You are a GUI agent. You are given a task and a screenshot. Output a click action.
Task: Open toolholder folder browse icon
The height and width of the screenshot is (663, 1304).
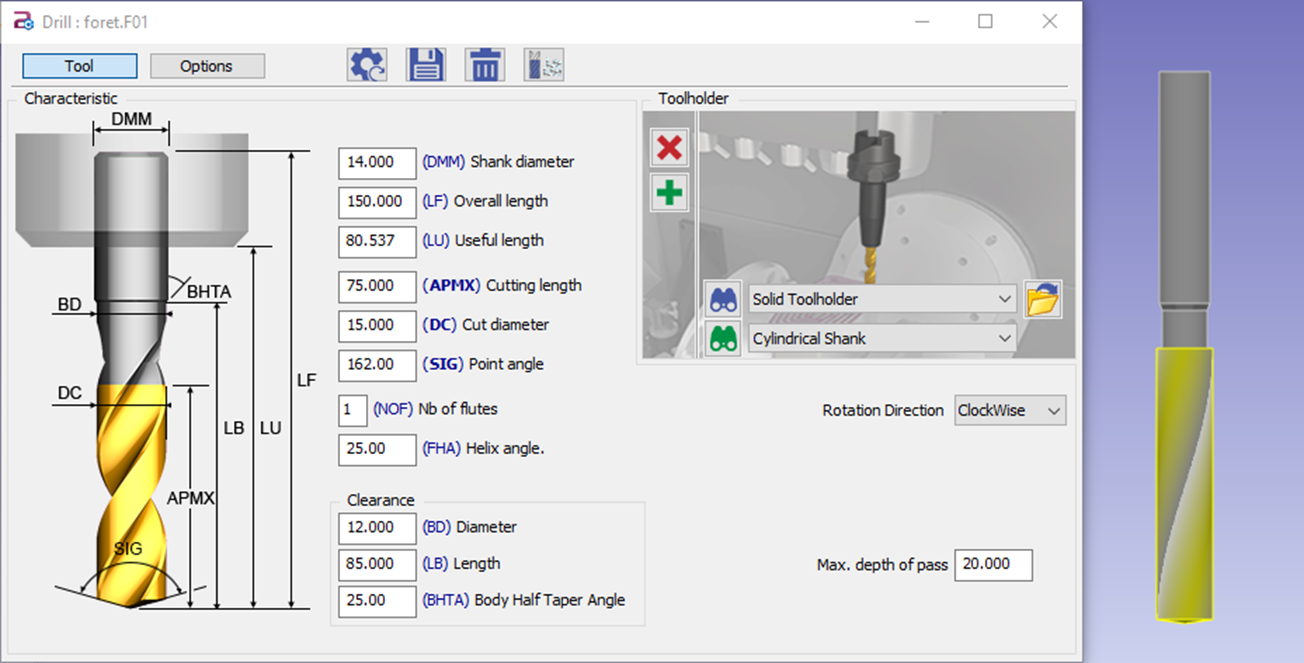coord(1043,299)
